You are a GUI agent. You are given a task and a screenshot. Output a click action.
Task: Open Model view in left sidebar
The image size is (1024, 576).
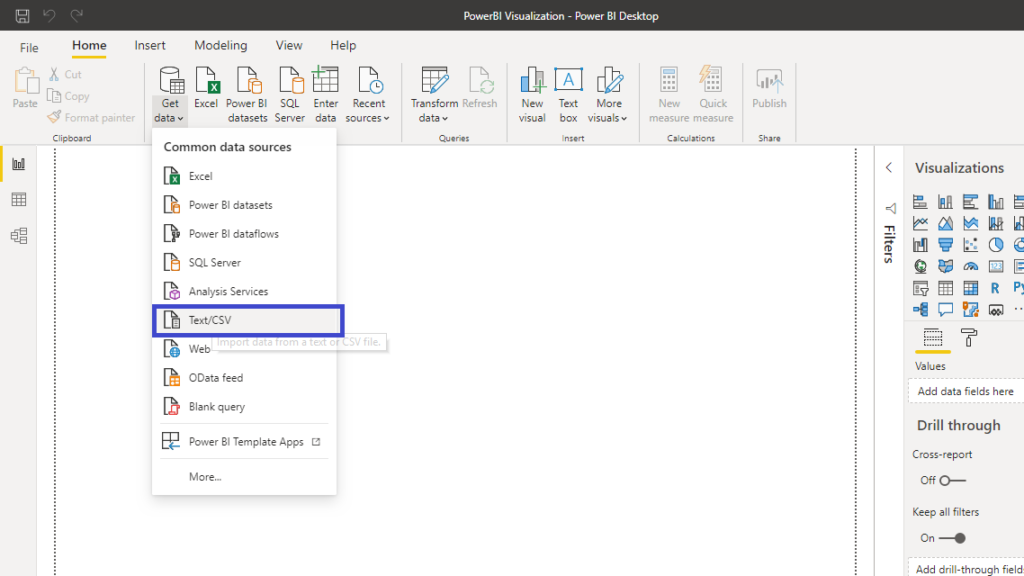click(18, 236)
